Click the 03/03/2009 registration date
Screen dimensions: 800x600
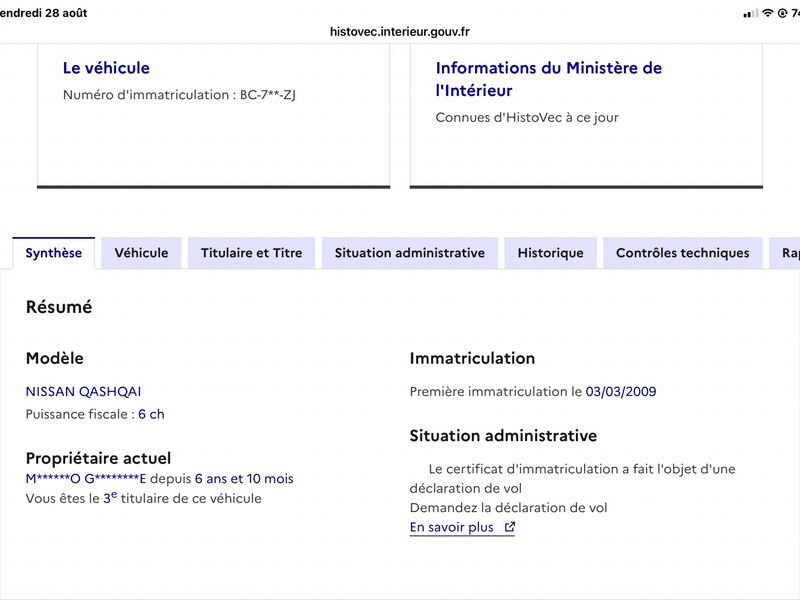click(x=621, y=391)
